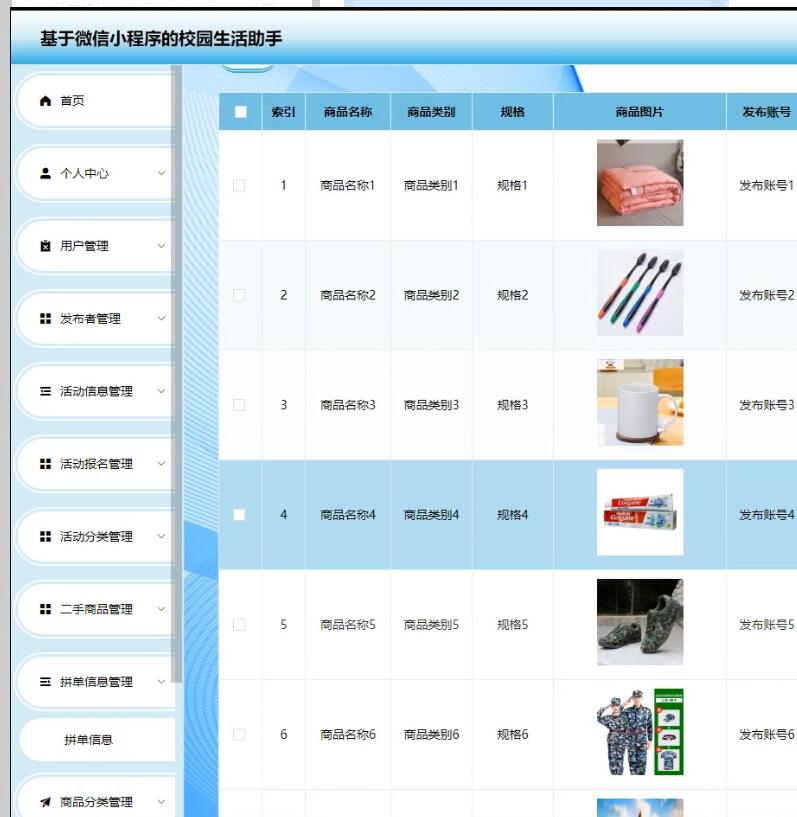Open the camouflage shoes product image
797x817 pixels.
pyautogui.click(x=640, y=622)
